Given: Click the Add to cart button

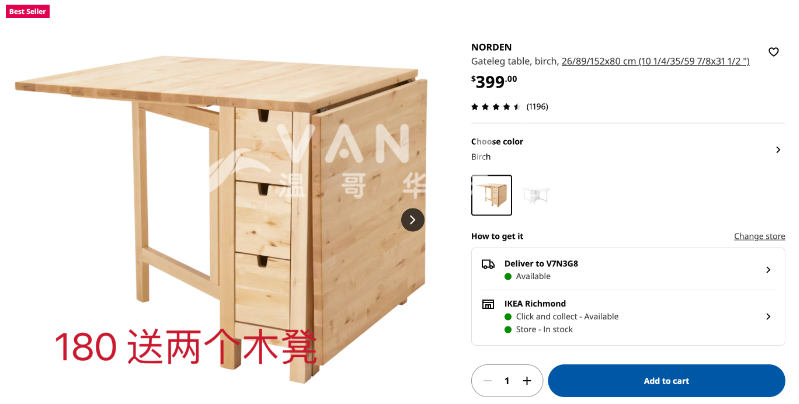Looking at the screenshot, I should (x=666, y=381).
